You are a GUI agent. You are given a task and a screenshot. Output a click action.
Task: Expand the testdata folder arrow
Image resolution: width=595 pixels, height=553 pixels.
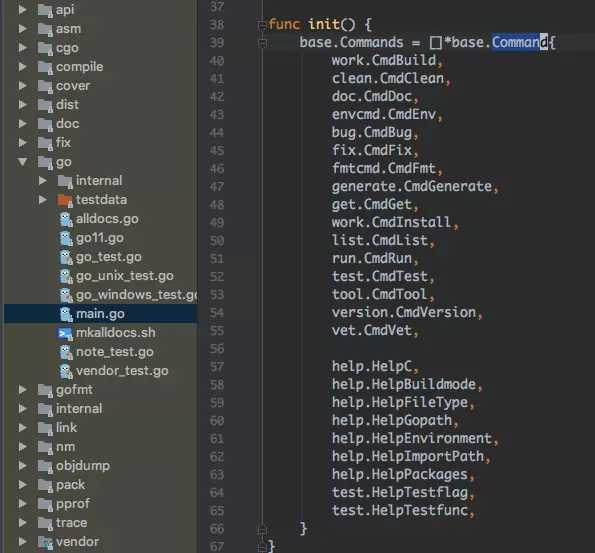42,200
